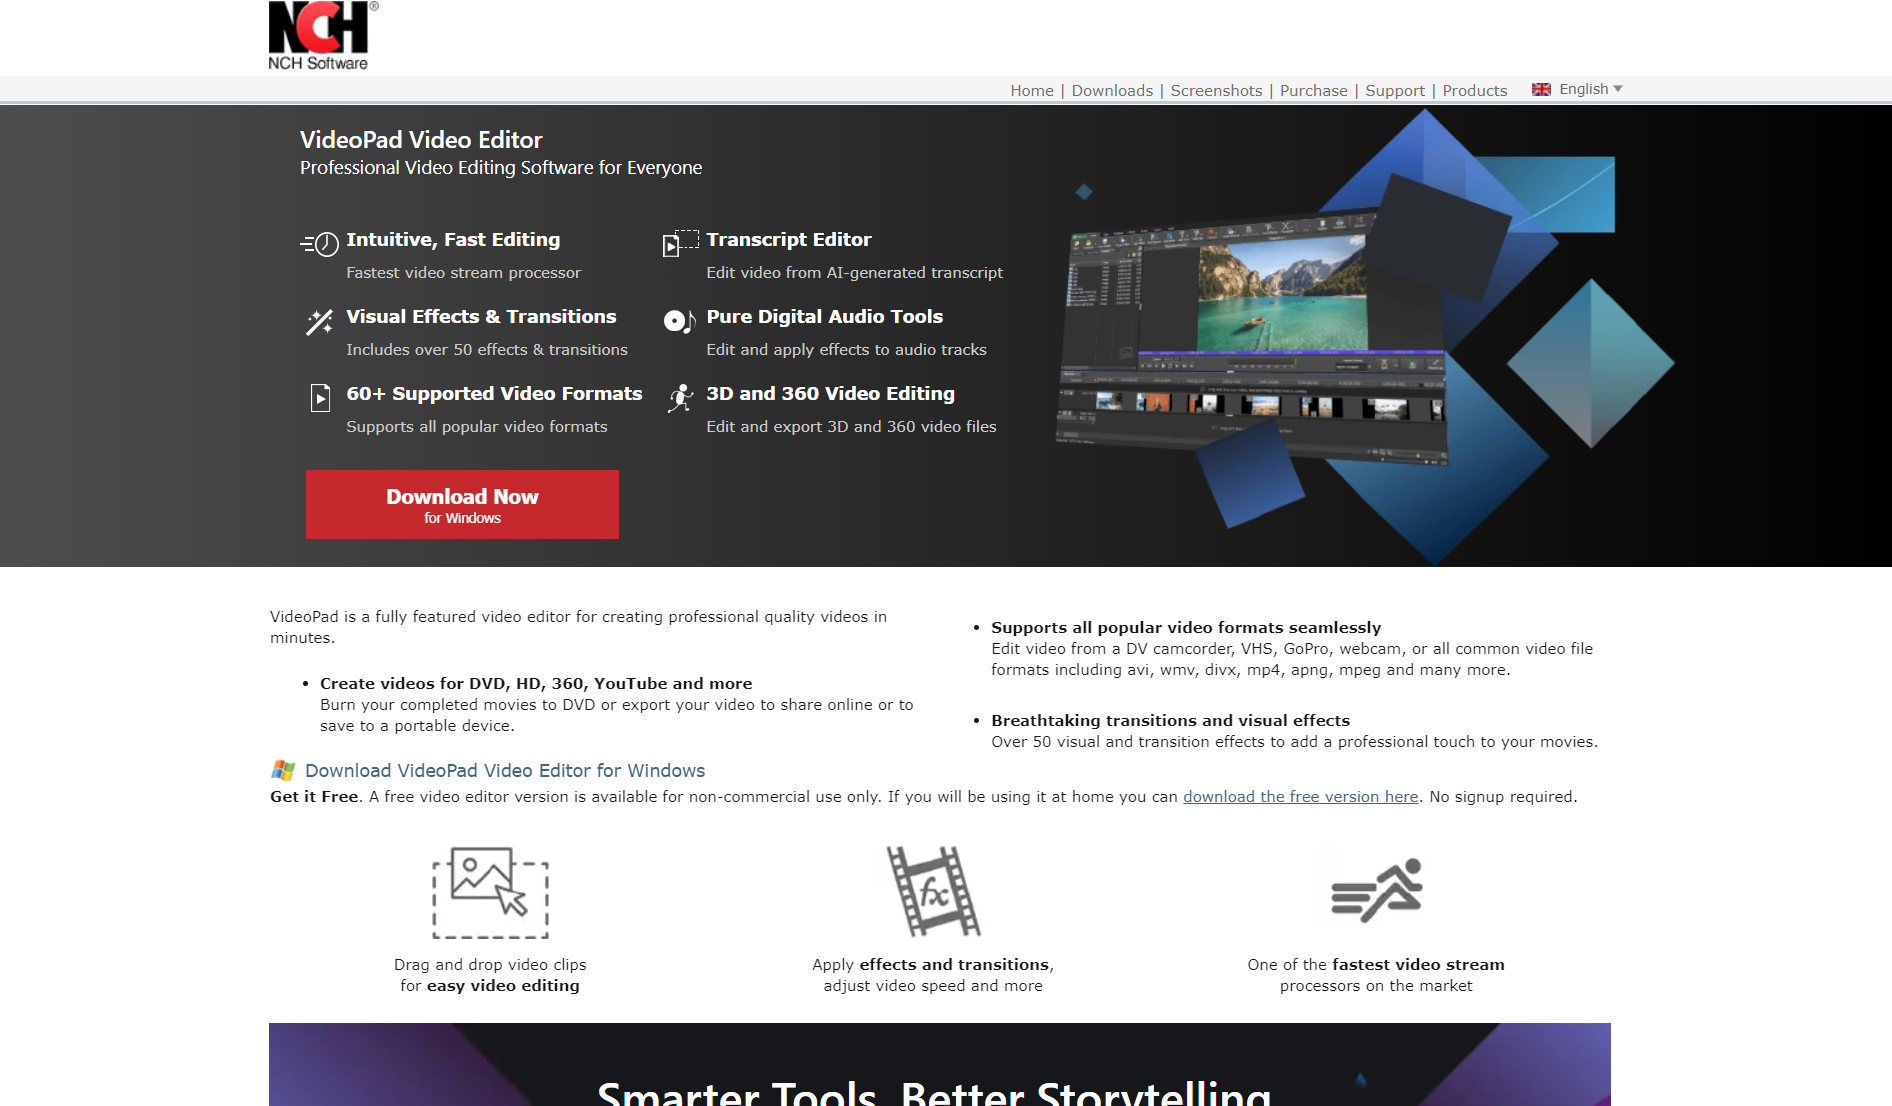Click 'Supports all popular video formats seamlessly' heading

pyautogui.click(x=1186, y=627)
